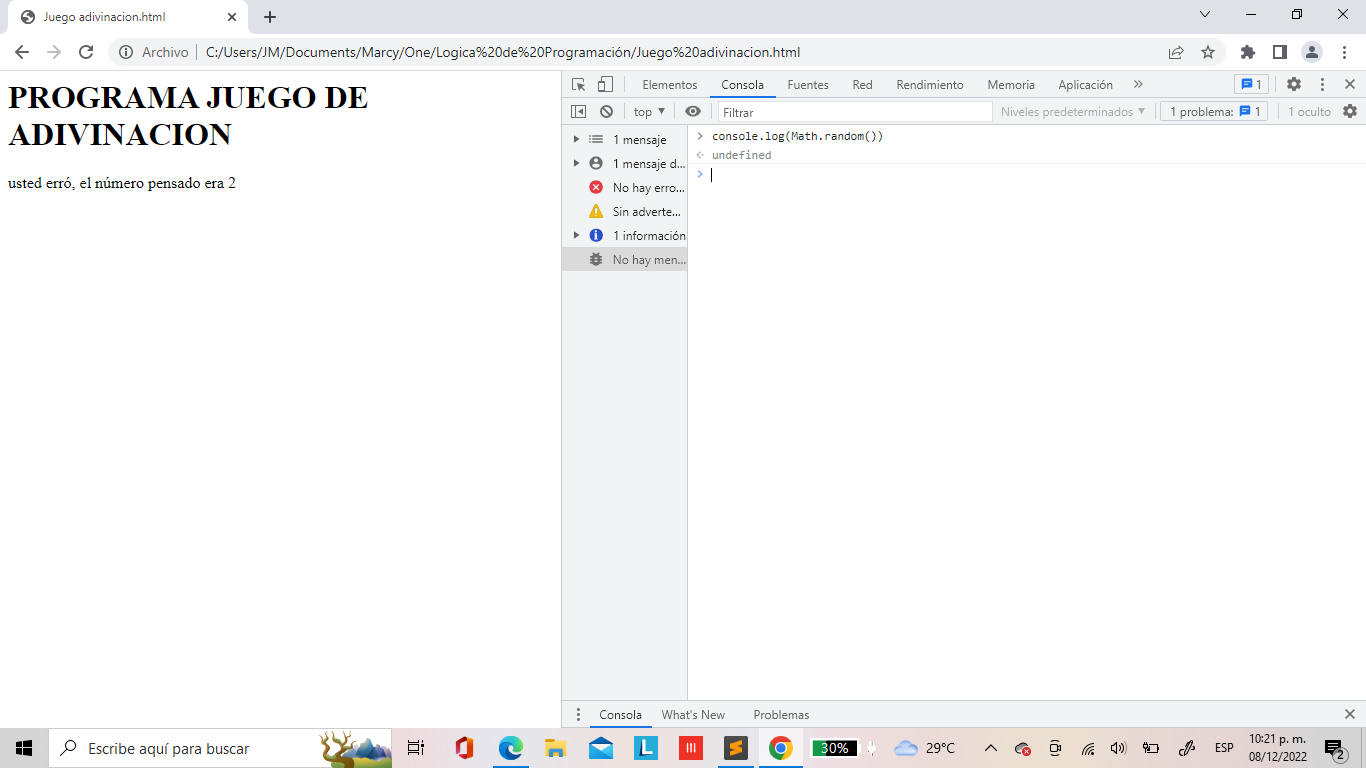The image size is (1366, 768).
Task: Toggle the console sidebar panel icon
Action: pyautogui.click(x=578, y=112)
